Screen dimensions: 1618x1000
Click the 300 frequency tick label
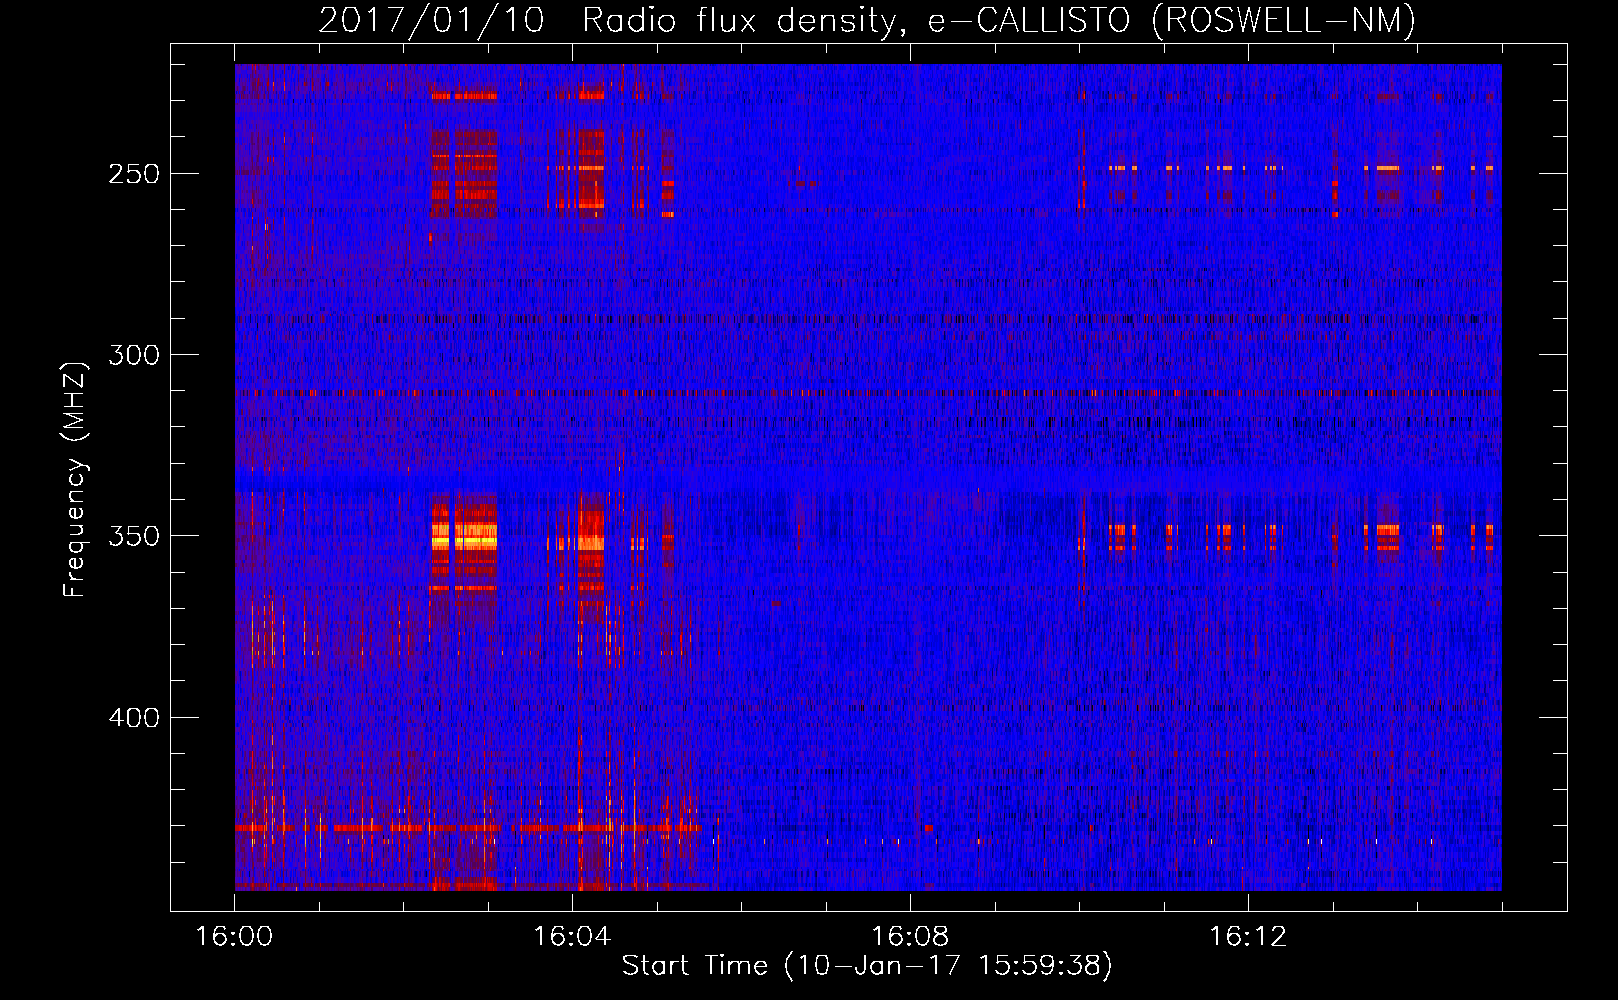pos(134,355)
